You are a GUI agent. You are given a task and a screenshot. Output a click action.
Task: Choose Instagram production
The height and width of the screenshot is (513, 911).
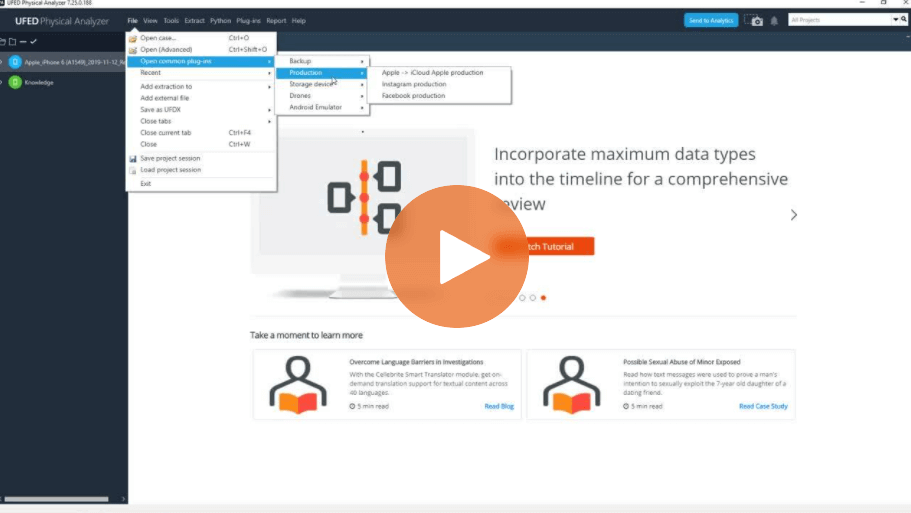tap(414, 84)
